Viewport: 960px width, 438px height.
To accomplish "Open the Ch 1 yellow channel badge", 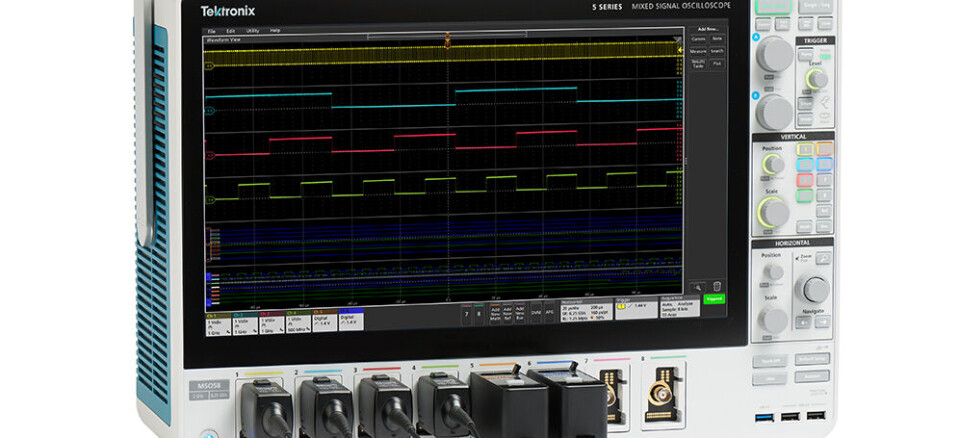I will (218, 324).
